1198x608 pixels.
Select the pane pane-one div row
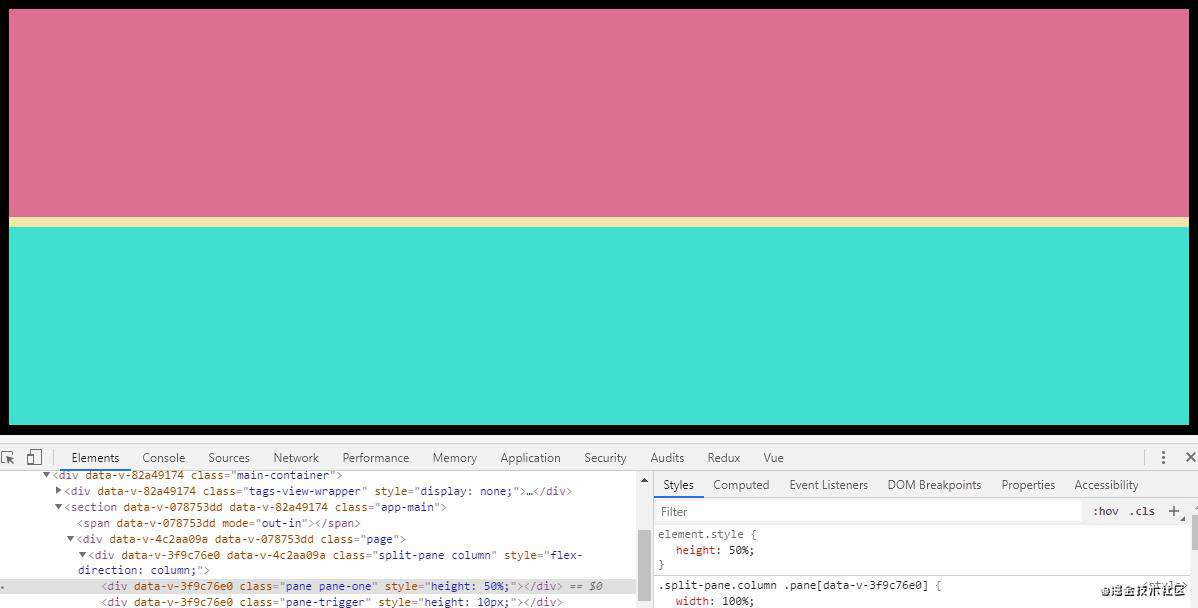[x=318, y=587]
